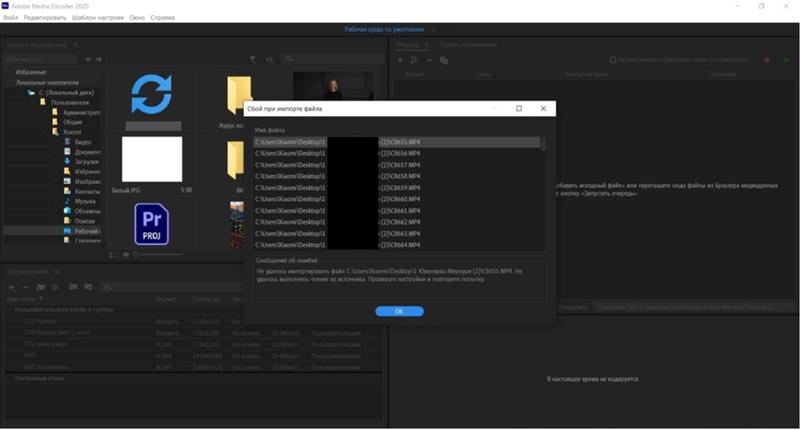Select the C8664.MP4 row in the error list
The width and height of the screenshot is (800, 430).
(396, 245)
